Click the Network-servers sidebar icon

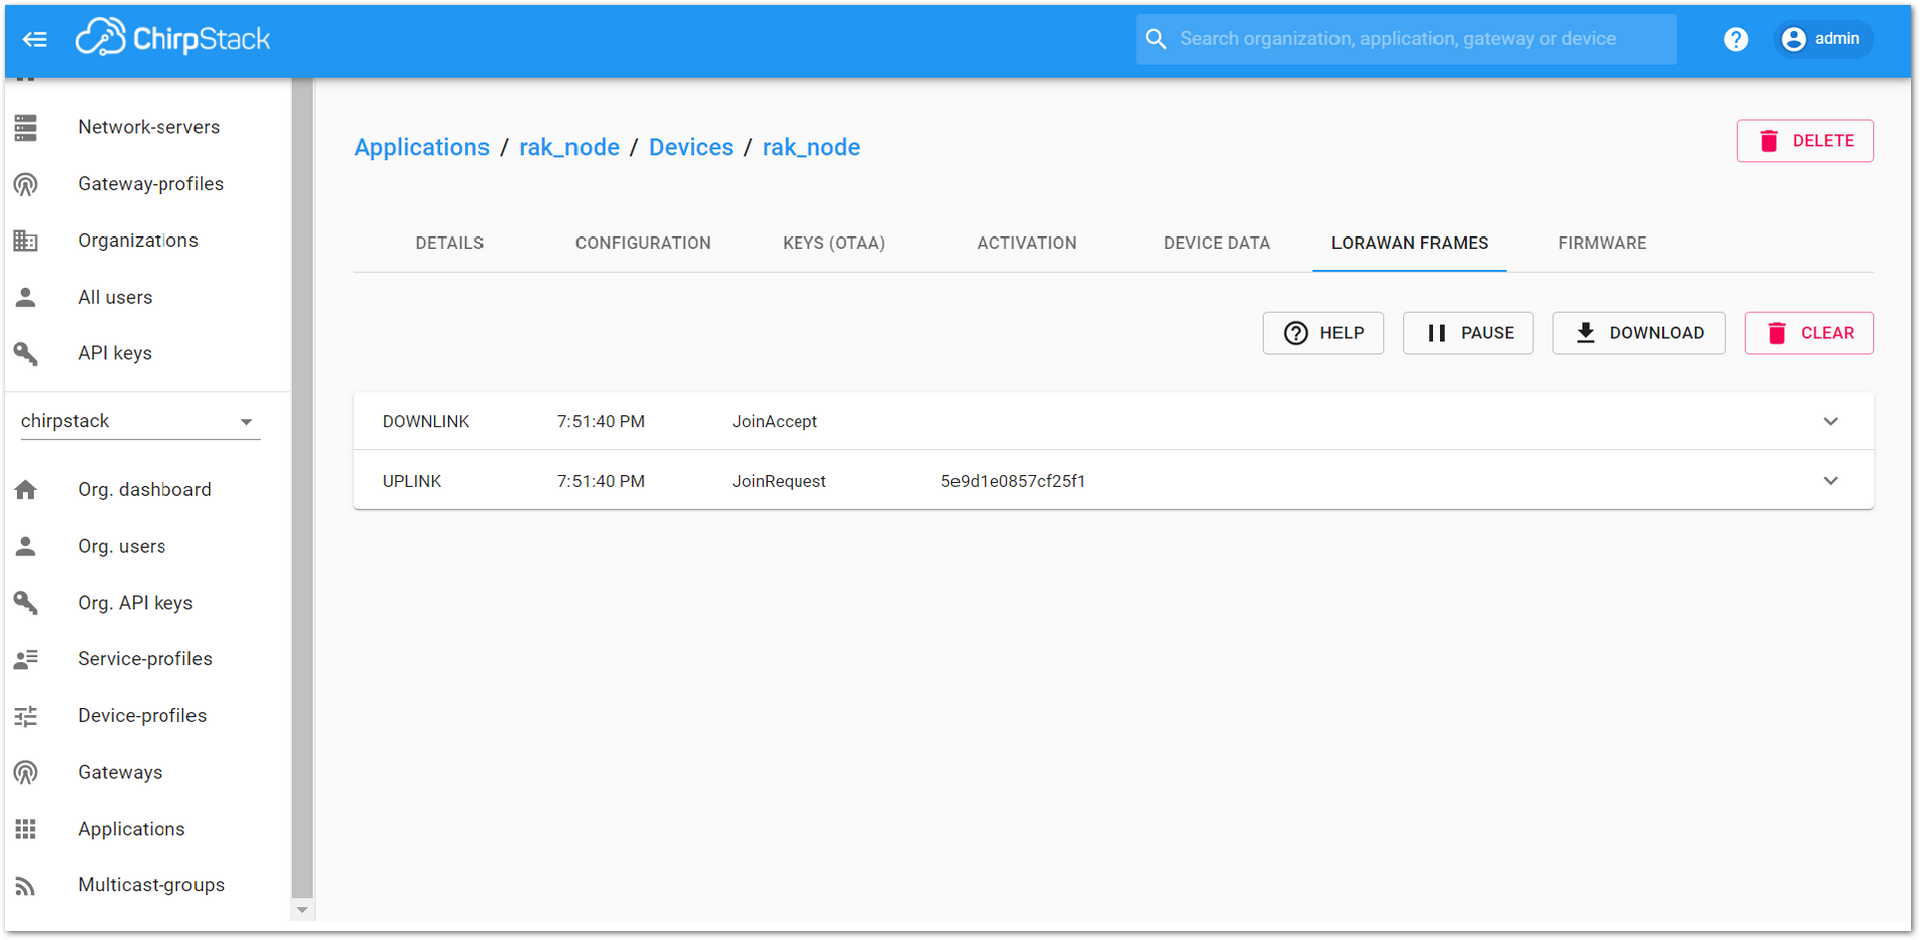(x=26, y=127)
